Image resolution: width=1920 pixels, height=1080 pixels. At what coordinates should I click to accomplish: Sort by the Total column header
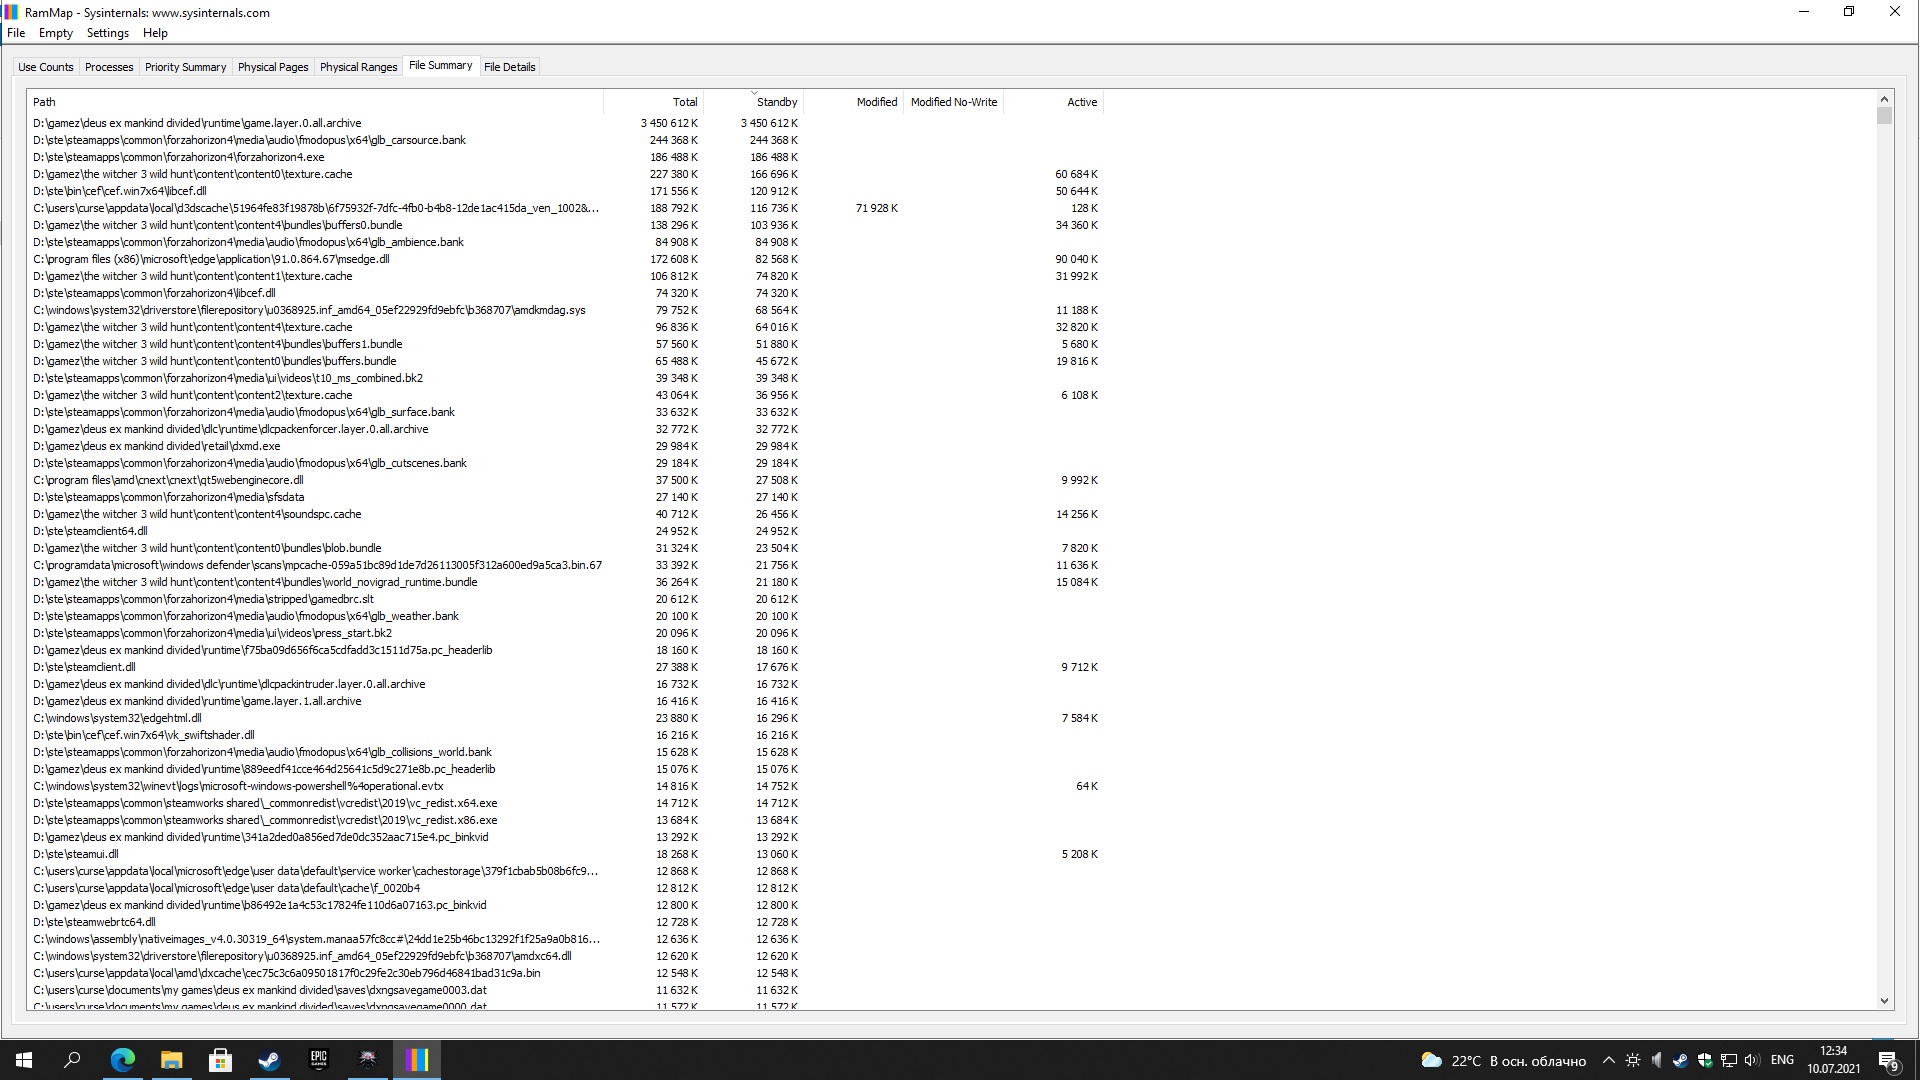[x=653, y=102]
